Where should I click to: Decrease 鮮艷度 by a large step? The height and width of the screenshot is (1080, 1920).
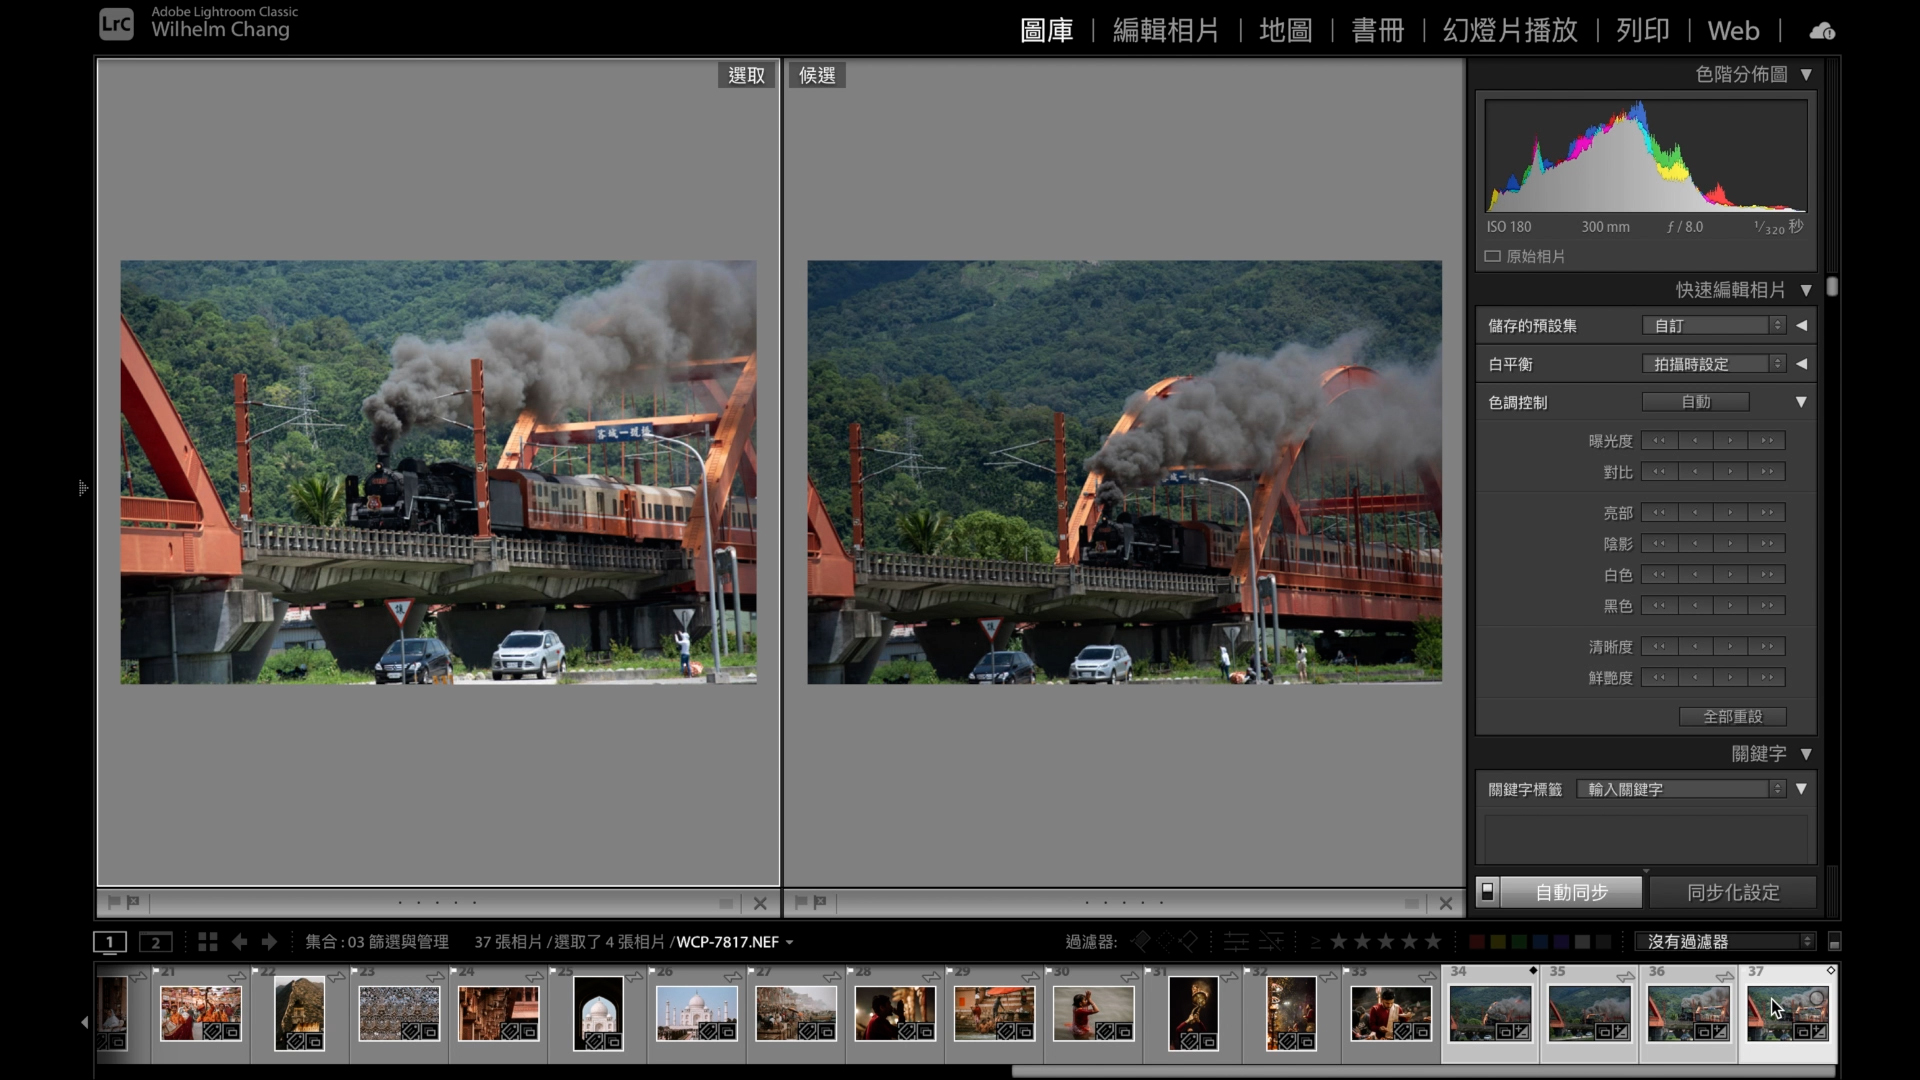1659,678
